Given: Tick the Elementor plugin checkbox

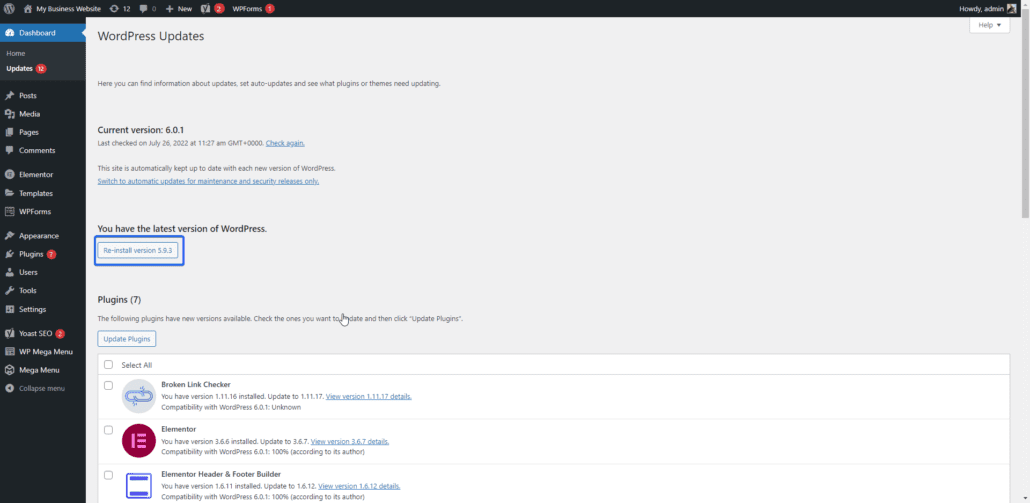Looking at the screenshot, I should pos(108,430).
